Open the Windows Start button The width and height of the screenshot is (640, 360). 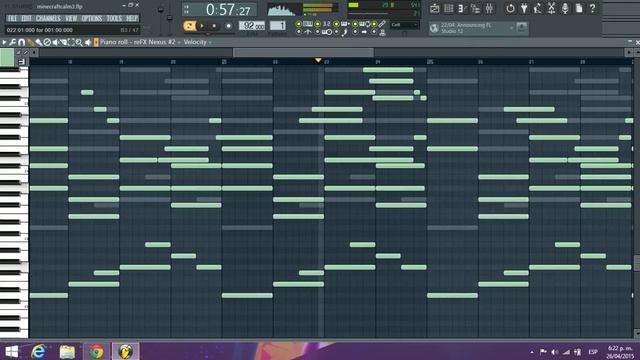tap(11, 351)
